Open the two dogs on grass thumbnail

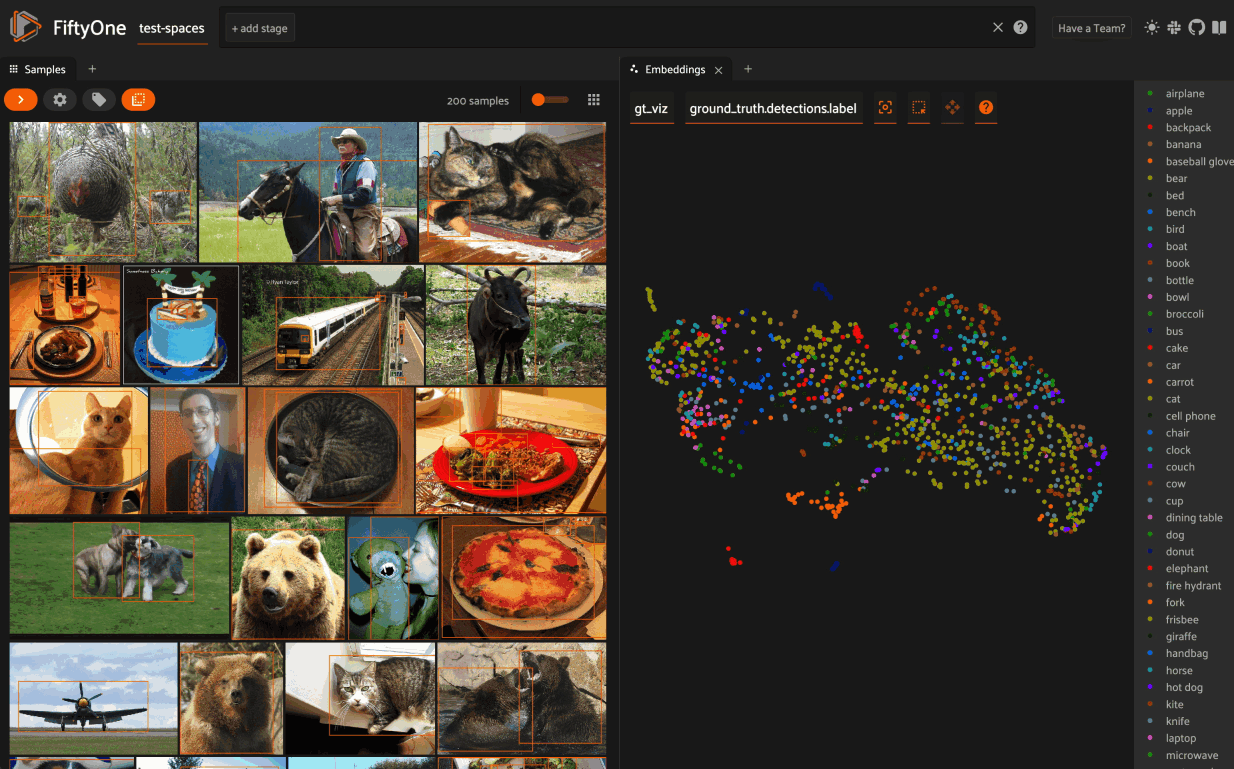(x=120, y=578)
